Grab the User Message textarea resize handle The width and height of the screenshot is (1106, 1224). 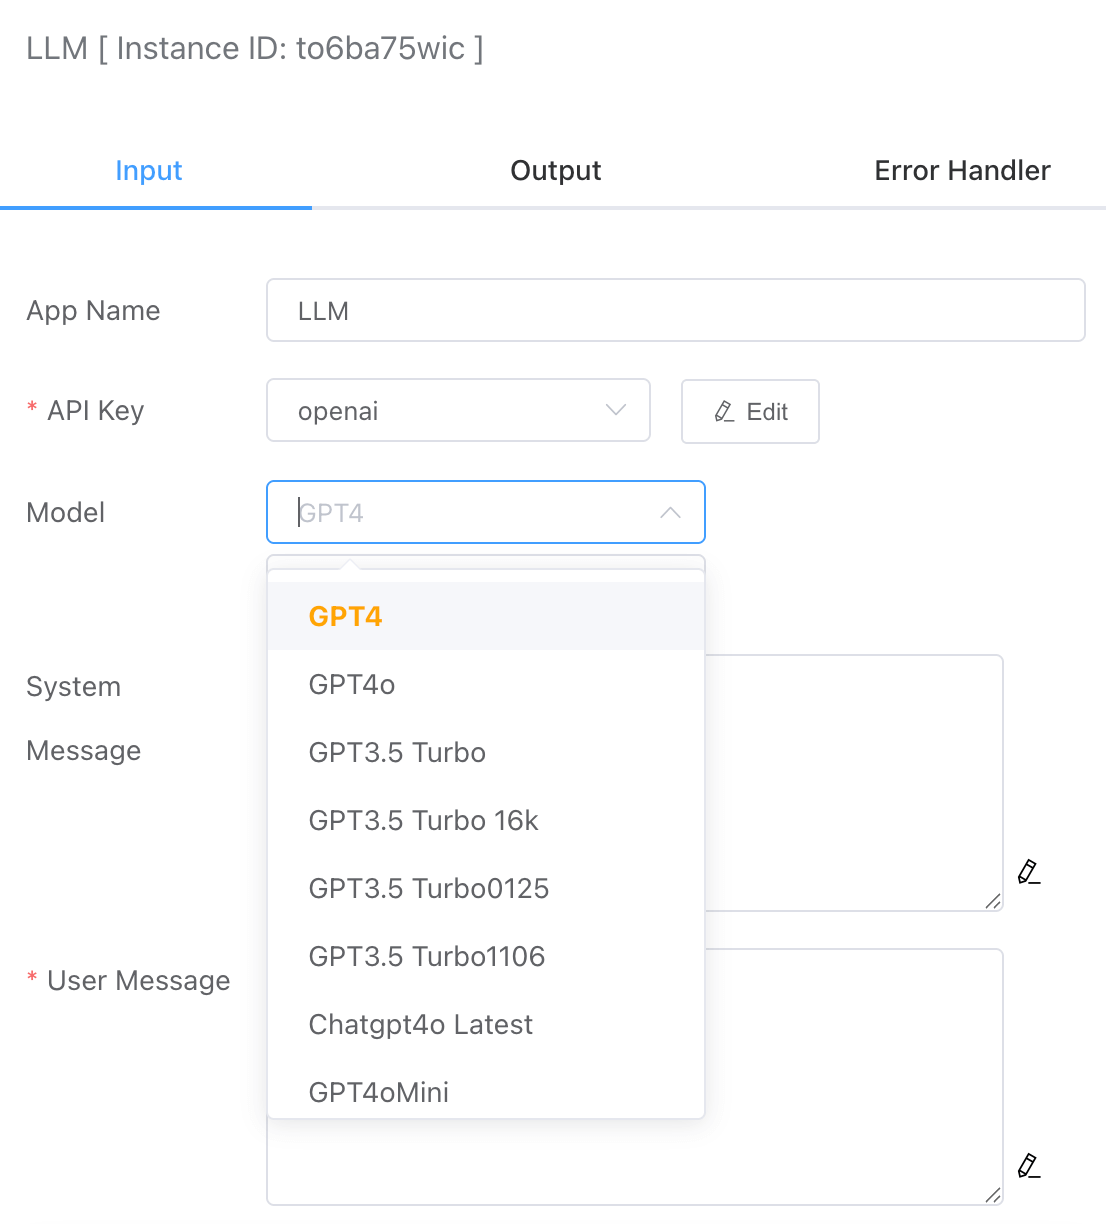click(993, 1195)
